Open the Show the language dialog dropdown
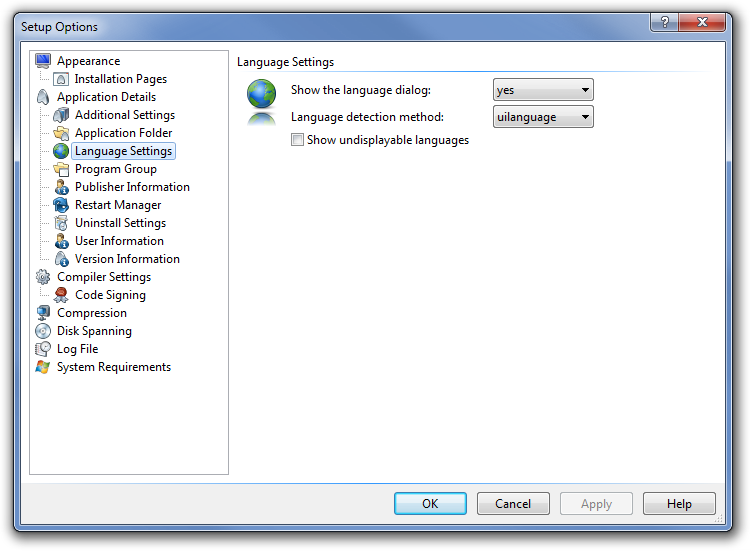Image resolution: width=751 pixels, height=551 pixels. 543,90
